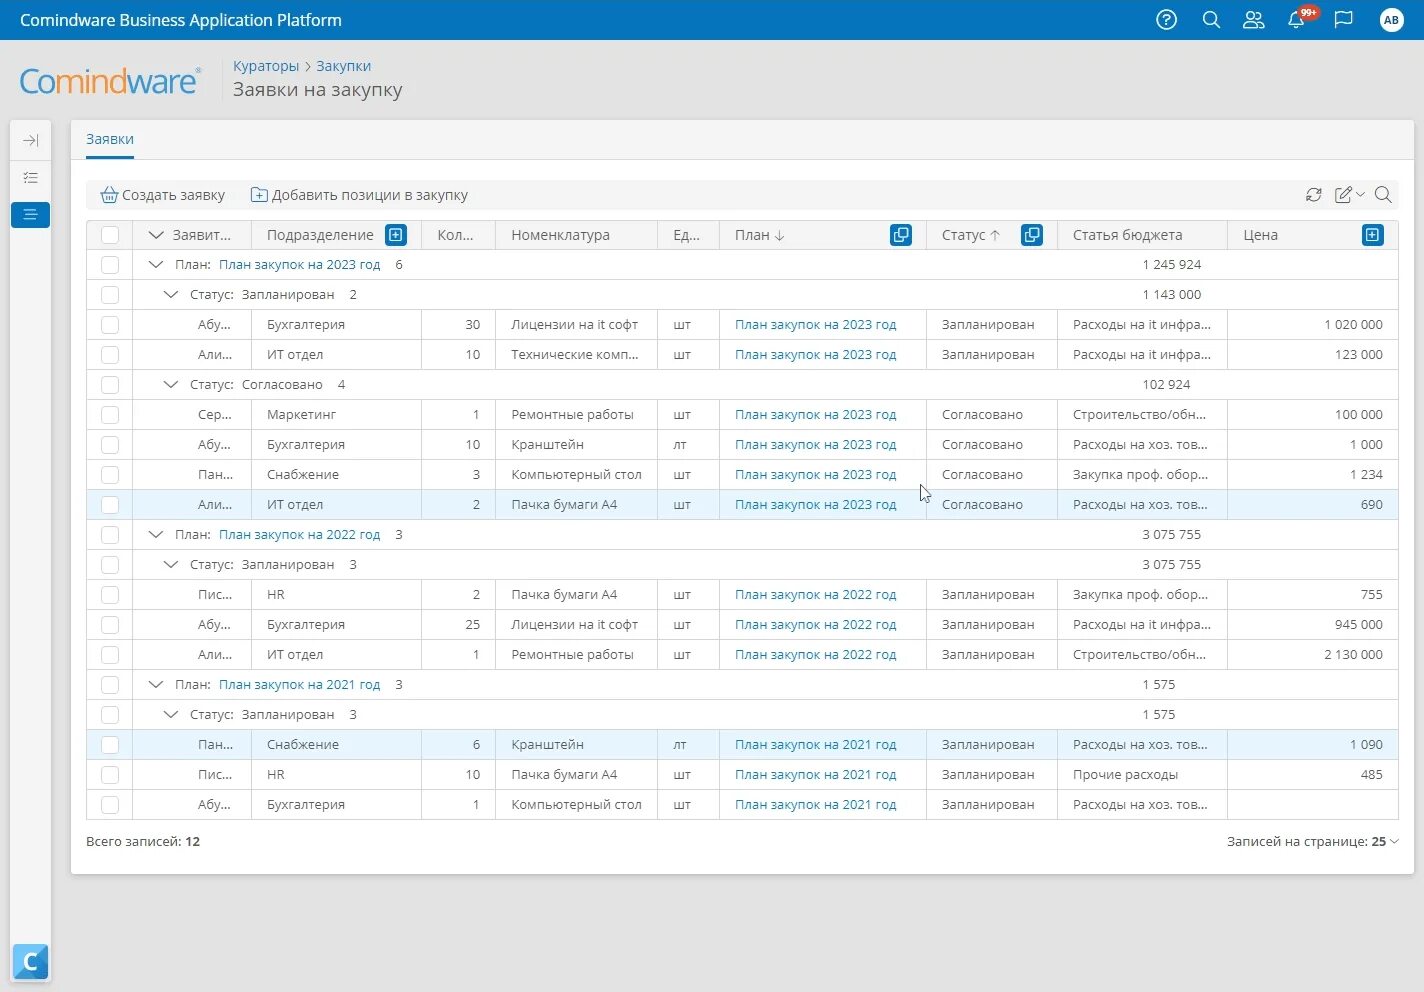Open the records per page dropdown showing 25
The width and height of the screenshot is (1424, 992).
[x=1380, y=841]
